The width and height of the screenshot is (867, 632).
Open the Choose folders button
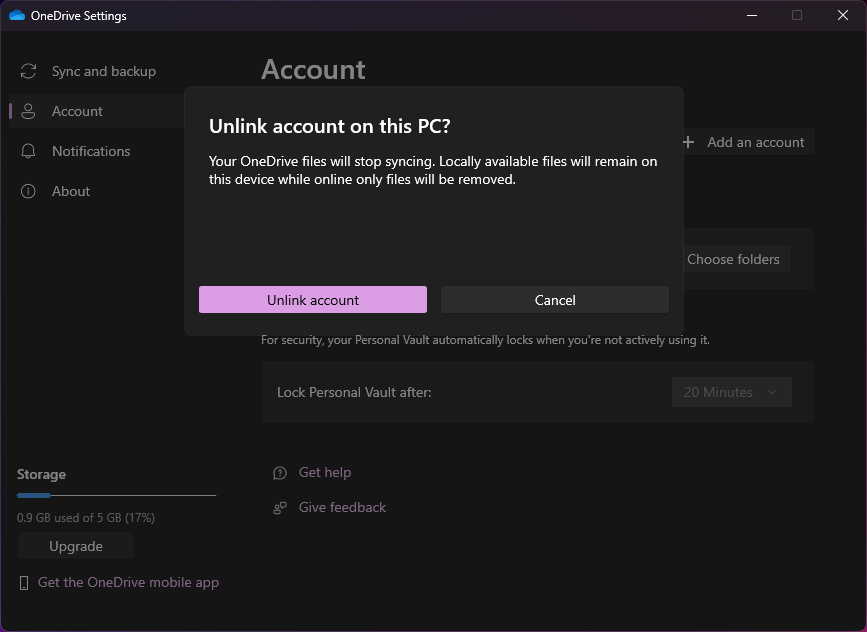[733, 259]
